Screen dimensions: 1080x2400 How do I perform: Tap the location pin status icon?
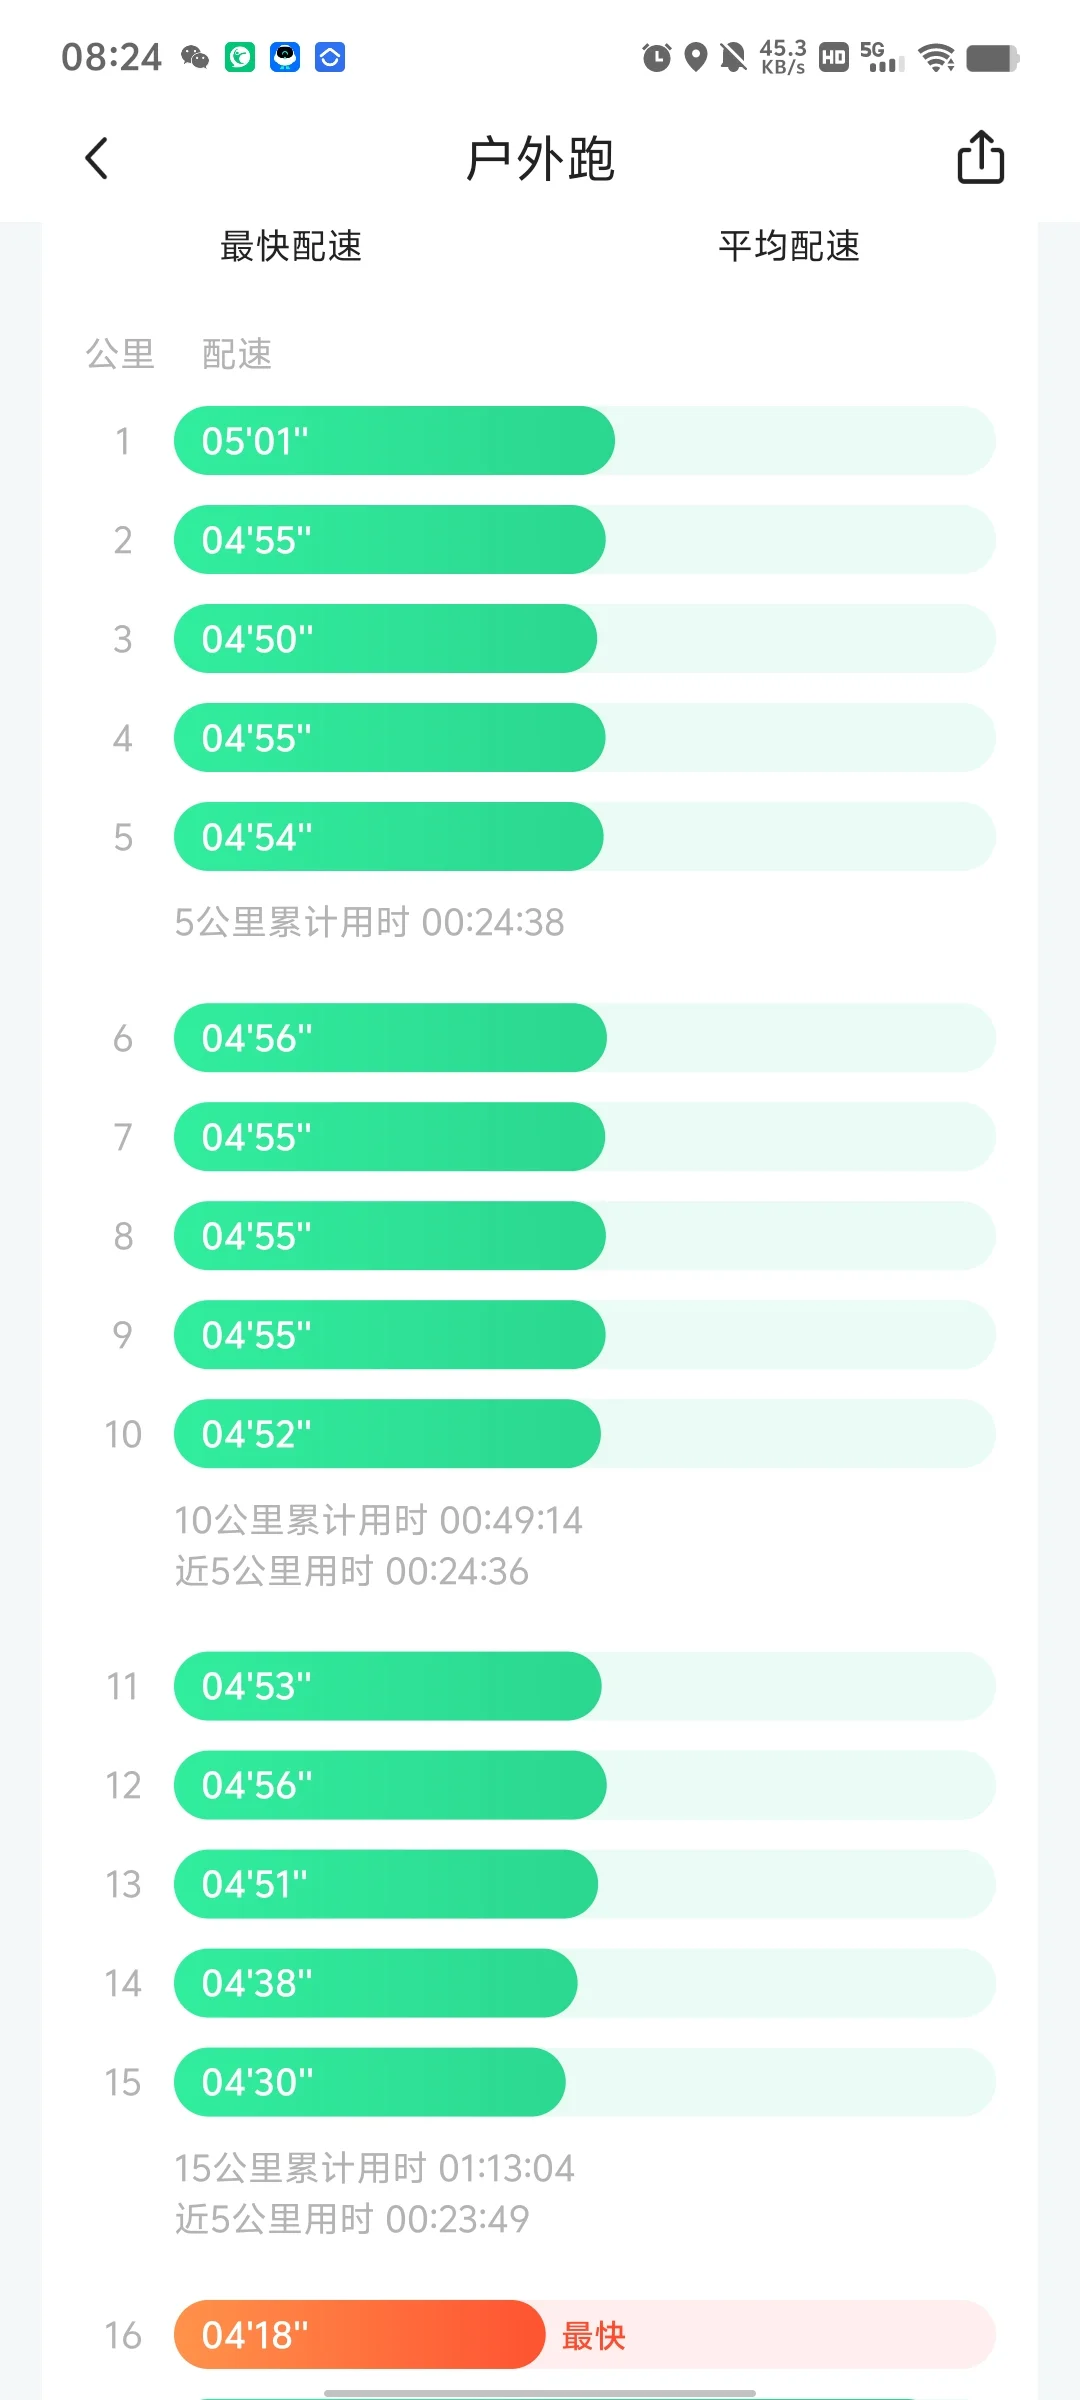point(695,57)
